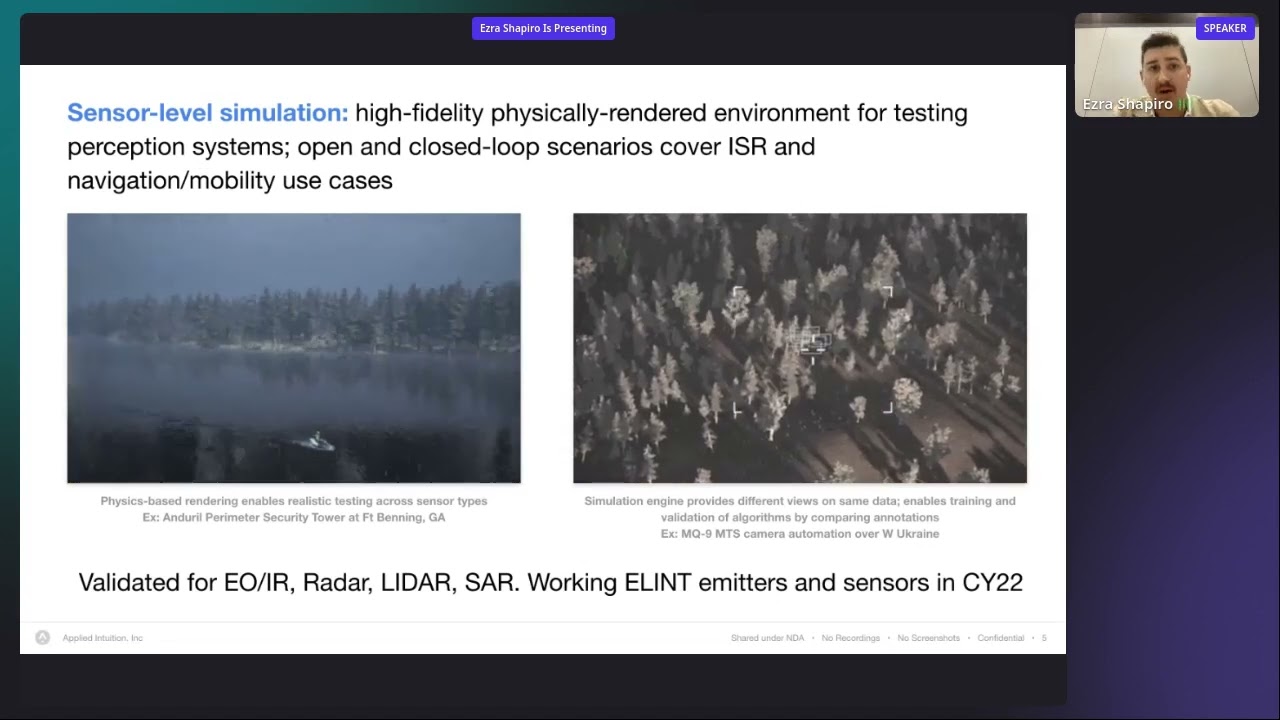Click the 'Applied Intuition, Inc' footer text
1280x720 pixels.
pos(102,638)
